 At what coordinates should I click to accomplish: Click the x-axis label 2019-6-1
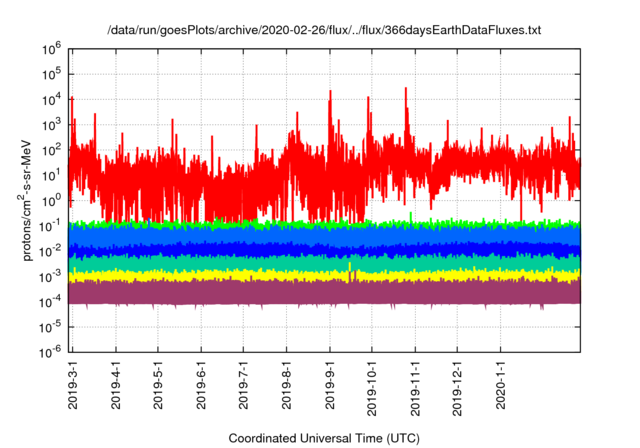pos(201,385)
